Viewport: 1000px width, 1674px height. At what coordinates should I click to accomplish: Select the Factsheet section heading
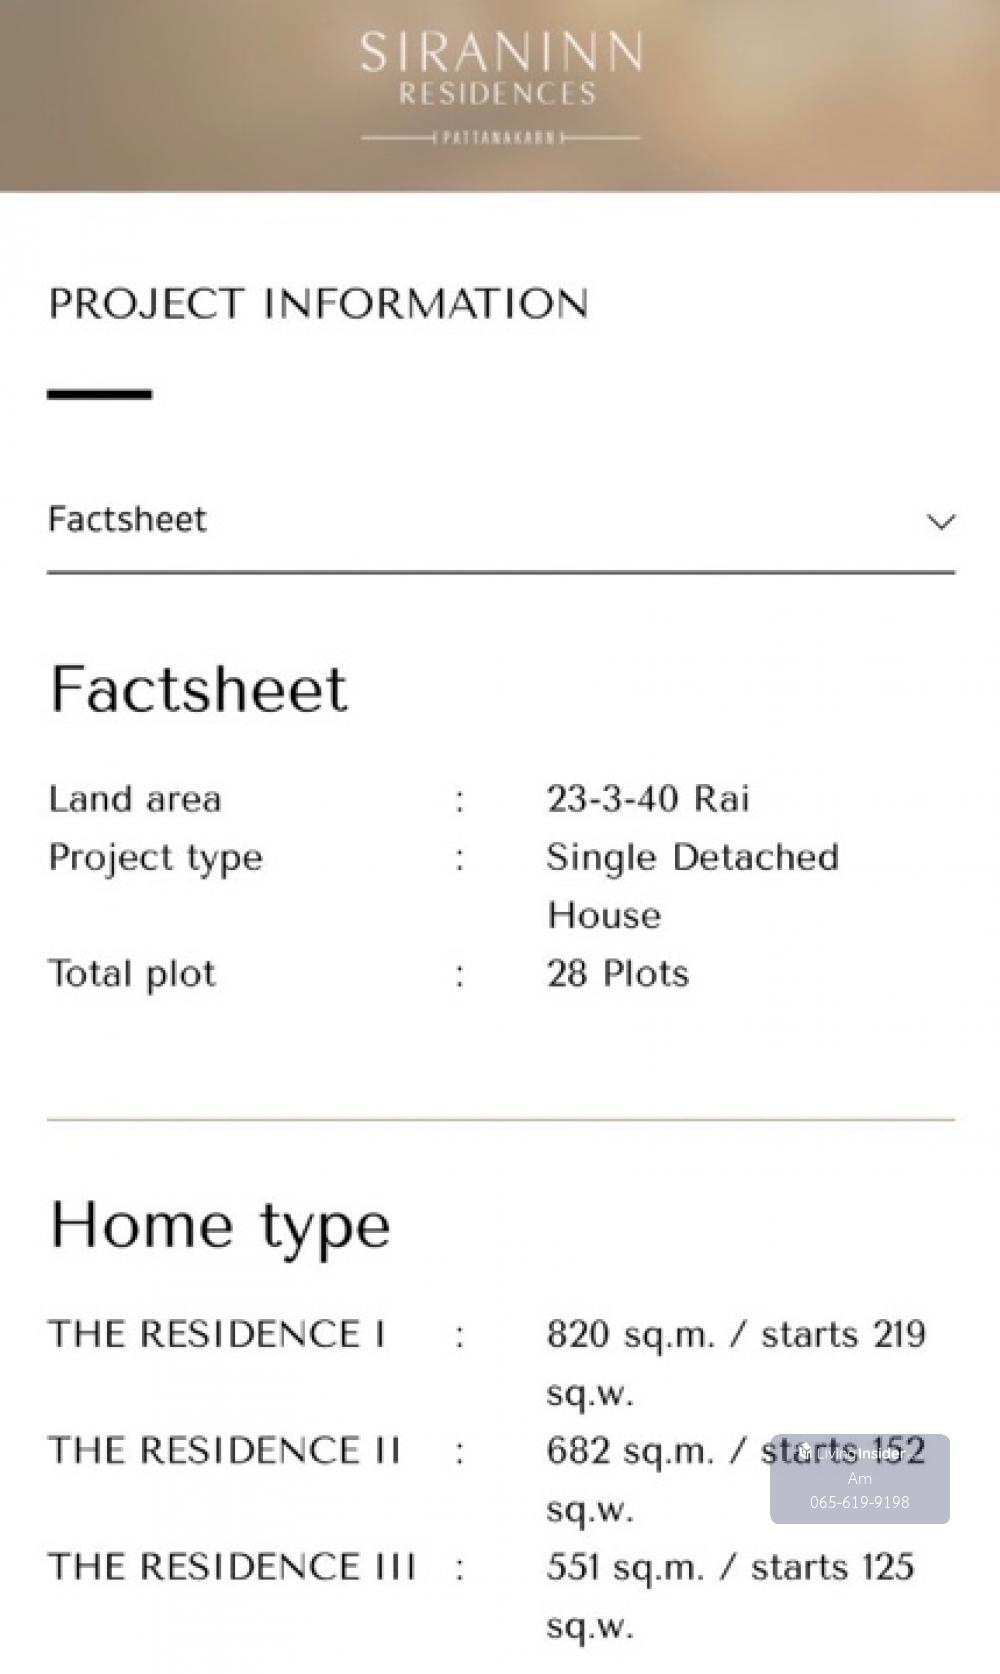(x=199, y=689)
